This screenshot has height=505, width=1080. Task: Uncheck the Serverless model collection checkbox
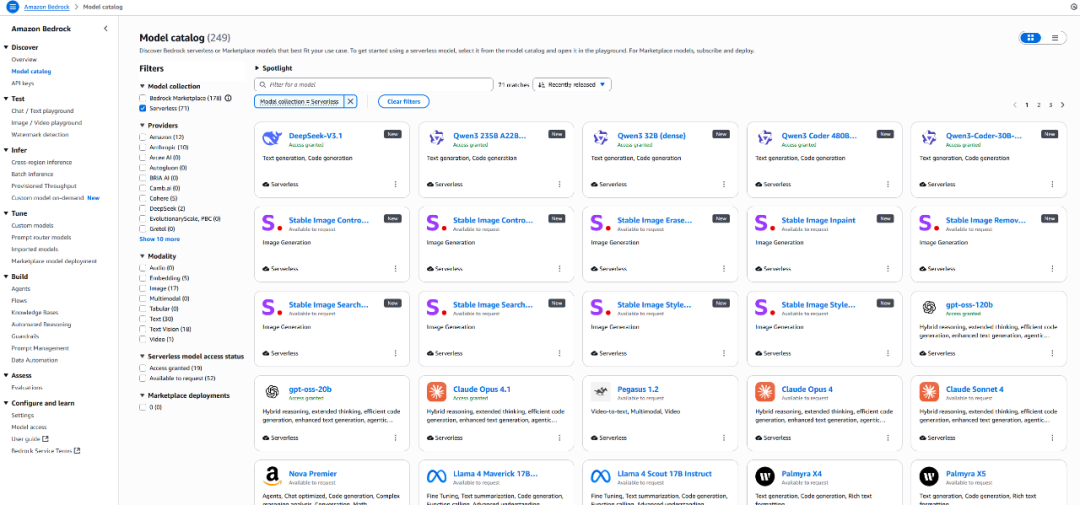pyautogui.click(x=143, y=108)
